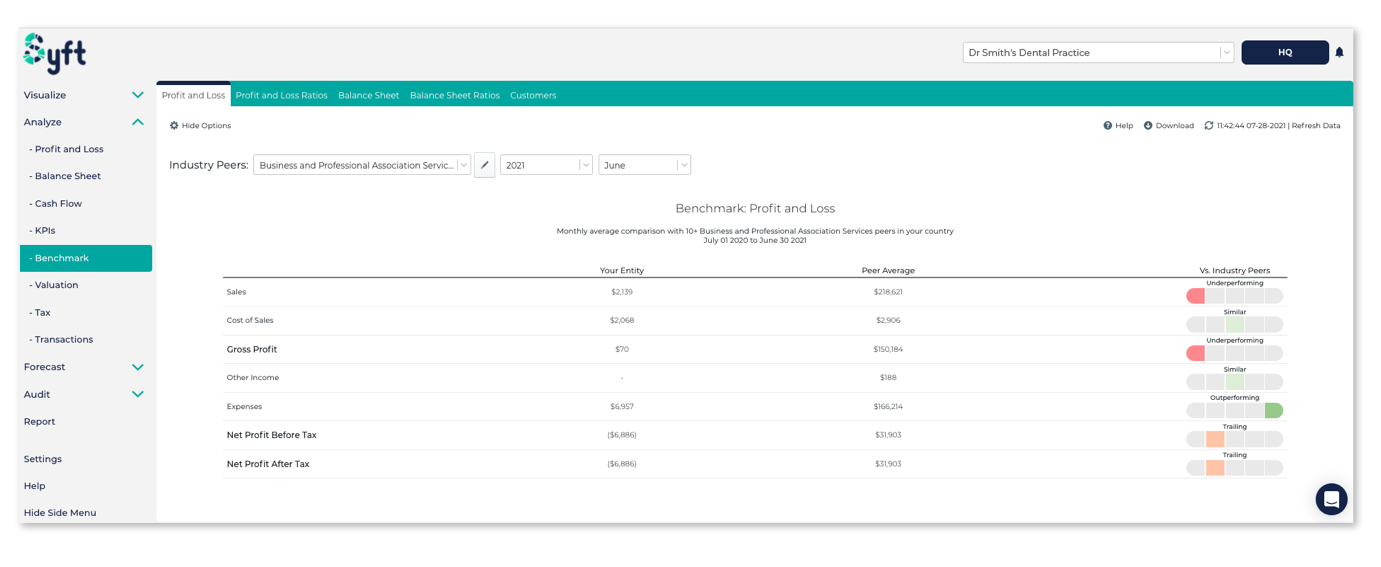The width and height of the screenshot is (1381, 567).
Task: Open Cash Flow in sidebar
Action: (x=56, y=203)
